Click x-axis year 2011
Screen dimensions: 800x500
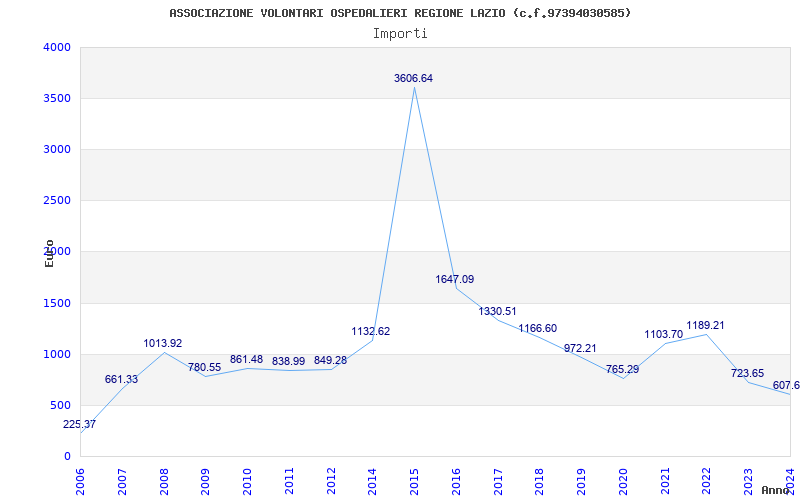tap(289, 482)
